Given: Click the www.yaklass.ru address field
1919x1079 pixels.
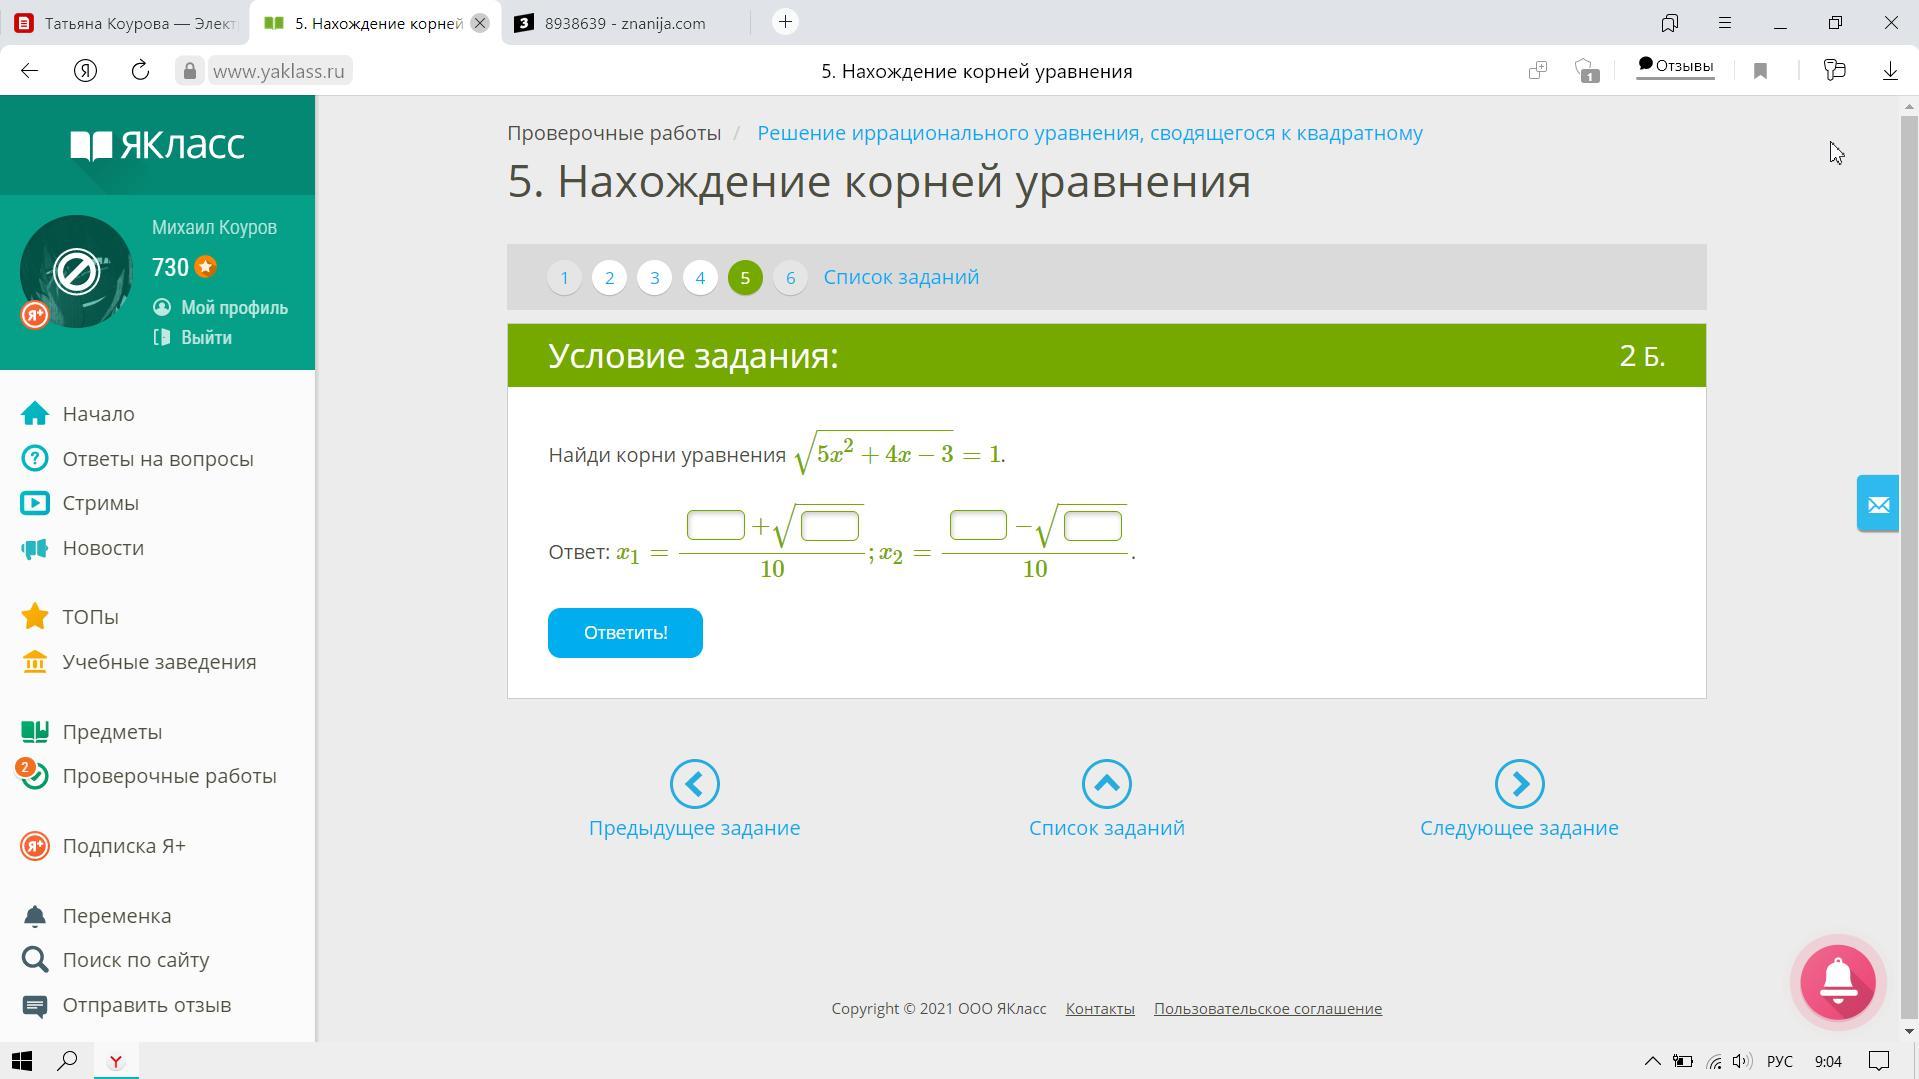Looking at the screenshot, I should pos(278,71).
